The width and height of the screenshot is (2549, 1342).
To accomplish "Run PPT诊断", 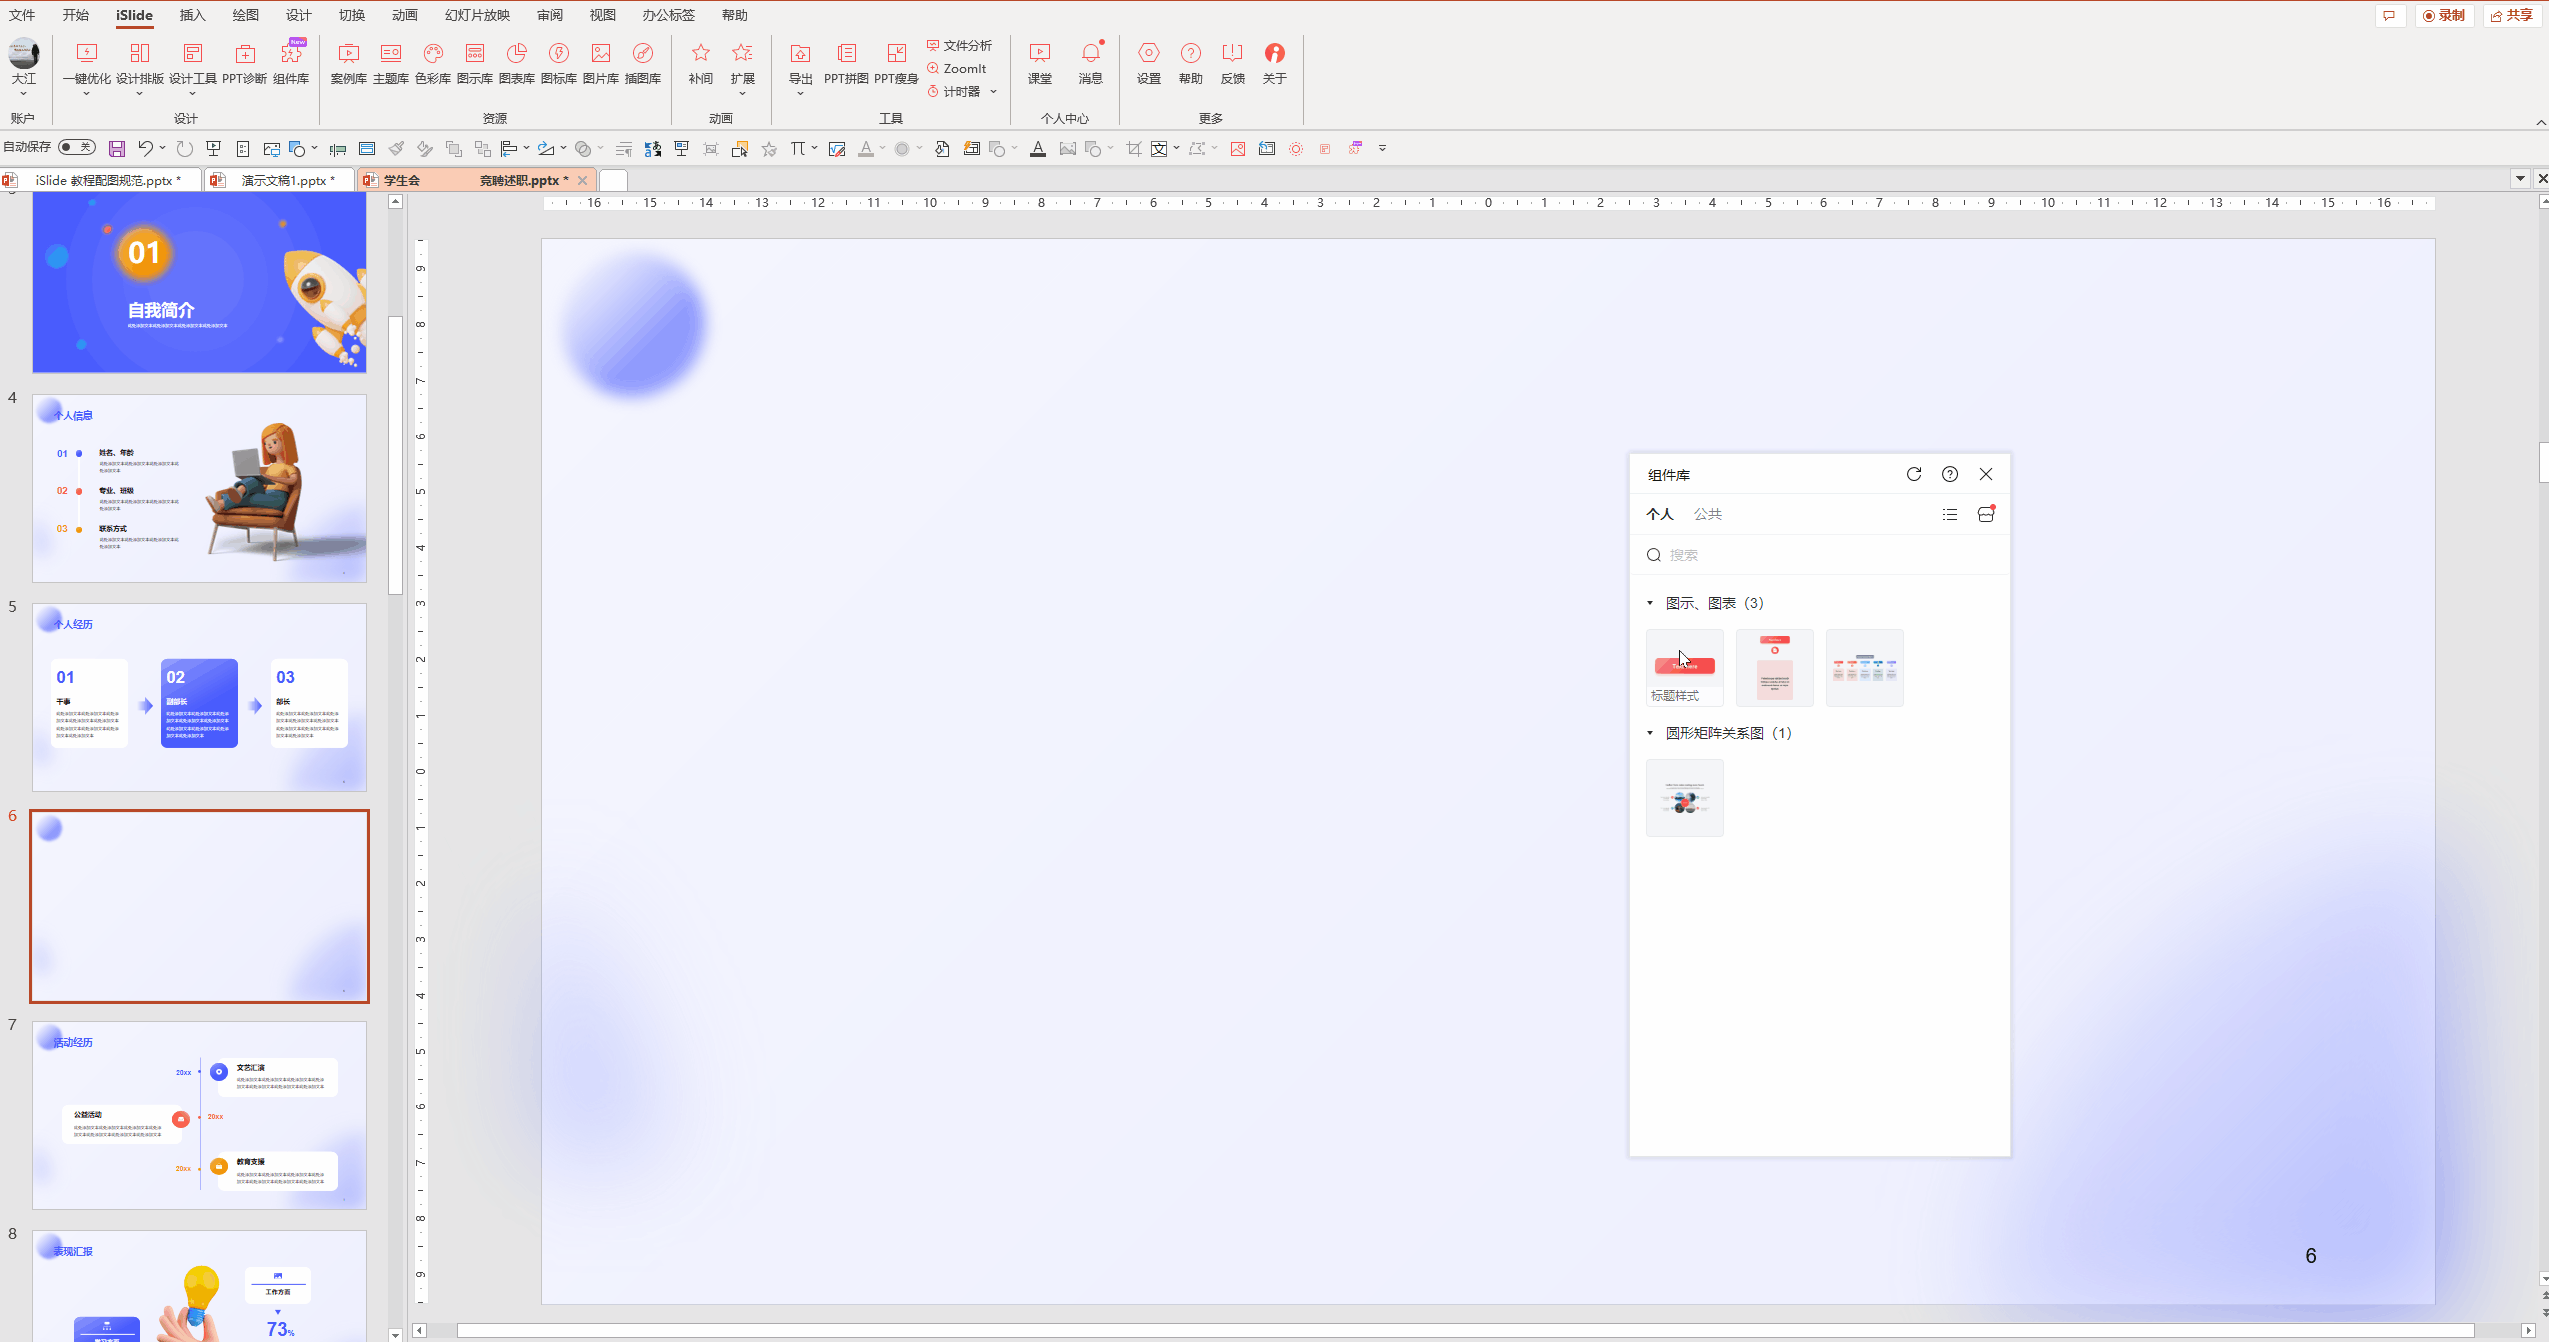I will tap(244, 64).
